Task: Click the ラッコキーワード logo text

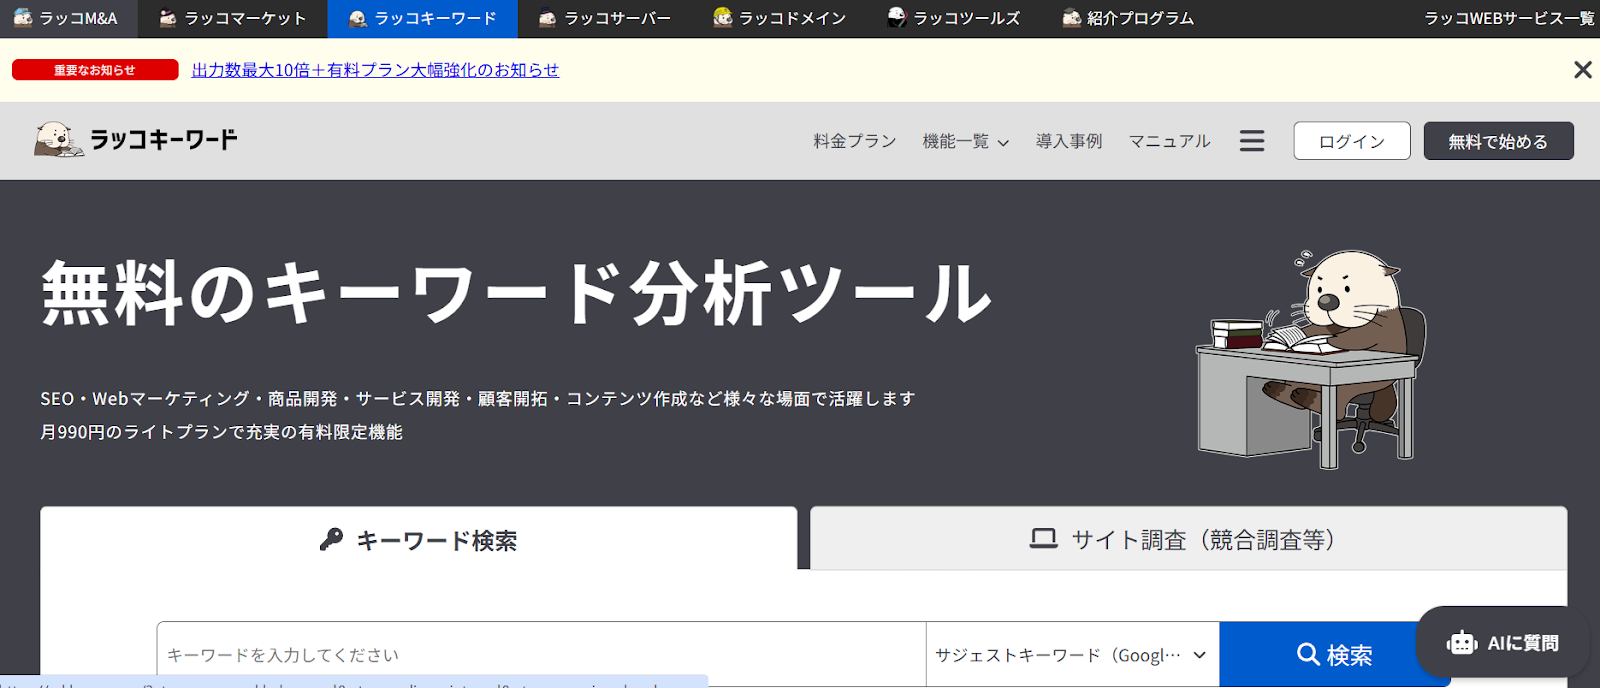Action: pos(164,140)
